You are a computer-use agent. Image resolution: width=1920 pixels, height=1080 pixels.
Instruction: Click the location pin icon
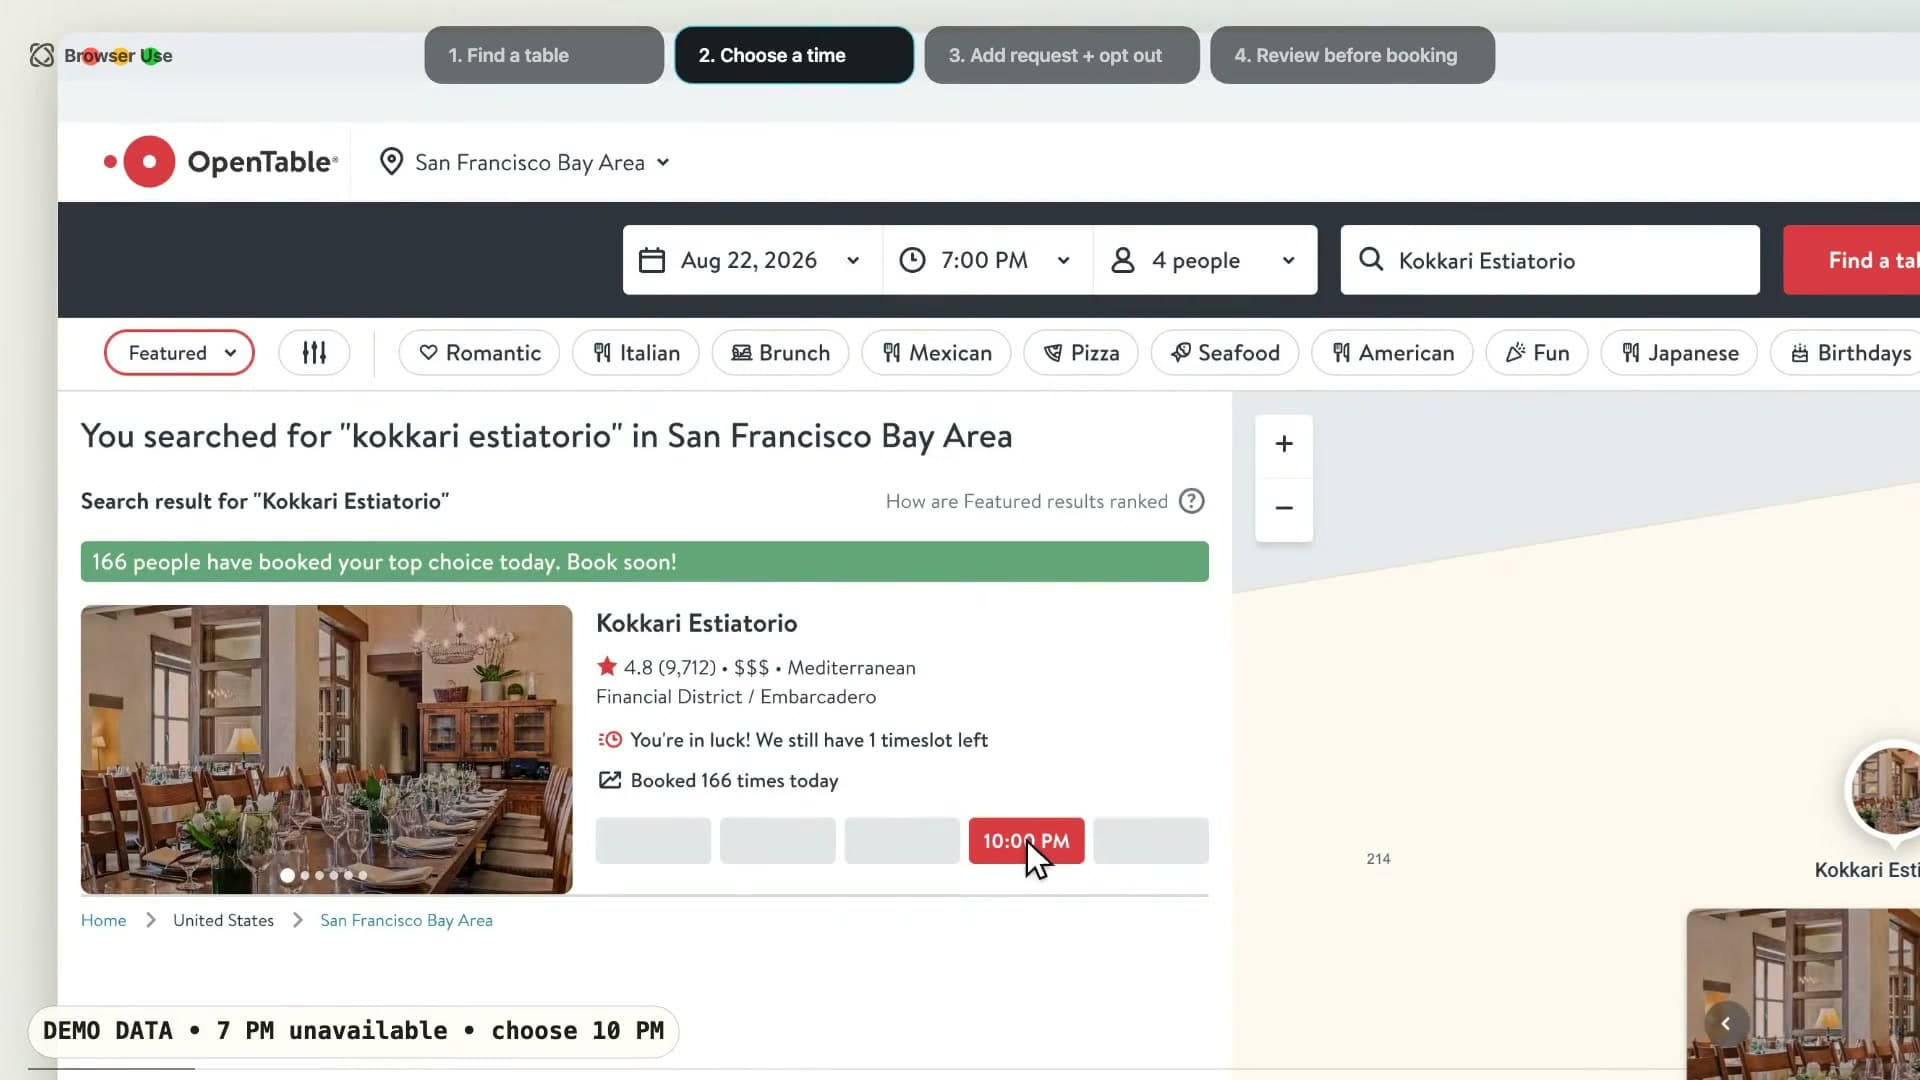point(391,161)
